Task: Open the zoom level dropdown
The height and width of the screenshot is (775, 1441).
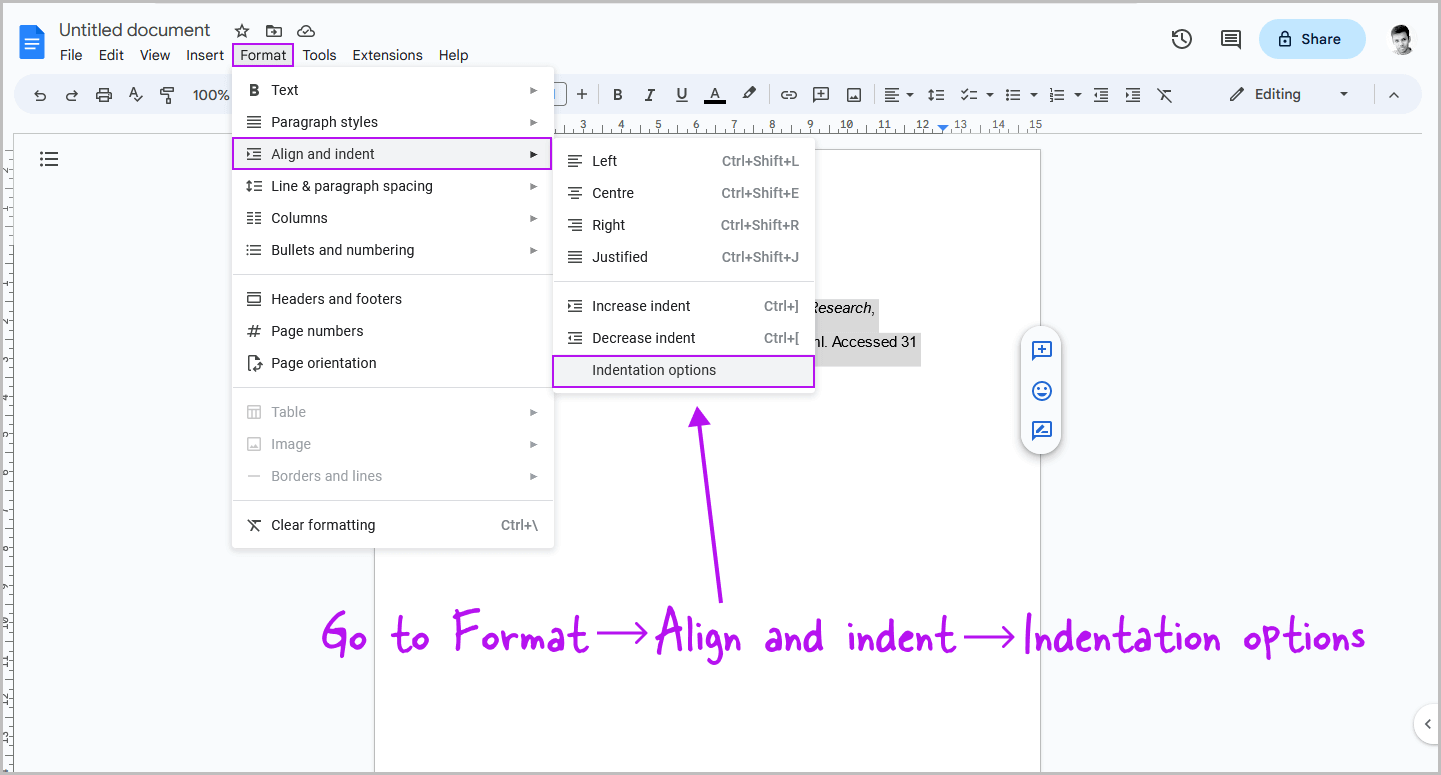Action: 212,94
